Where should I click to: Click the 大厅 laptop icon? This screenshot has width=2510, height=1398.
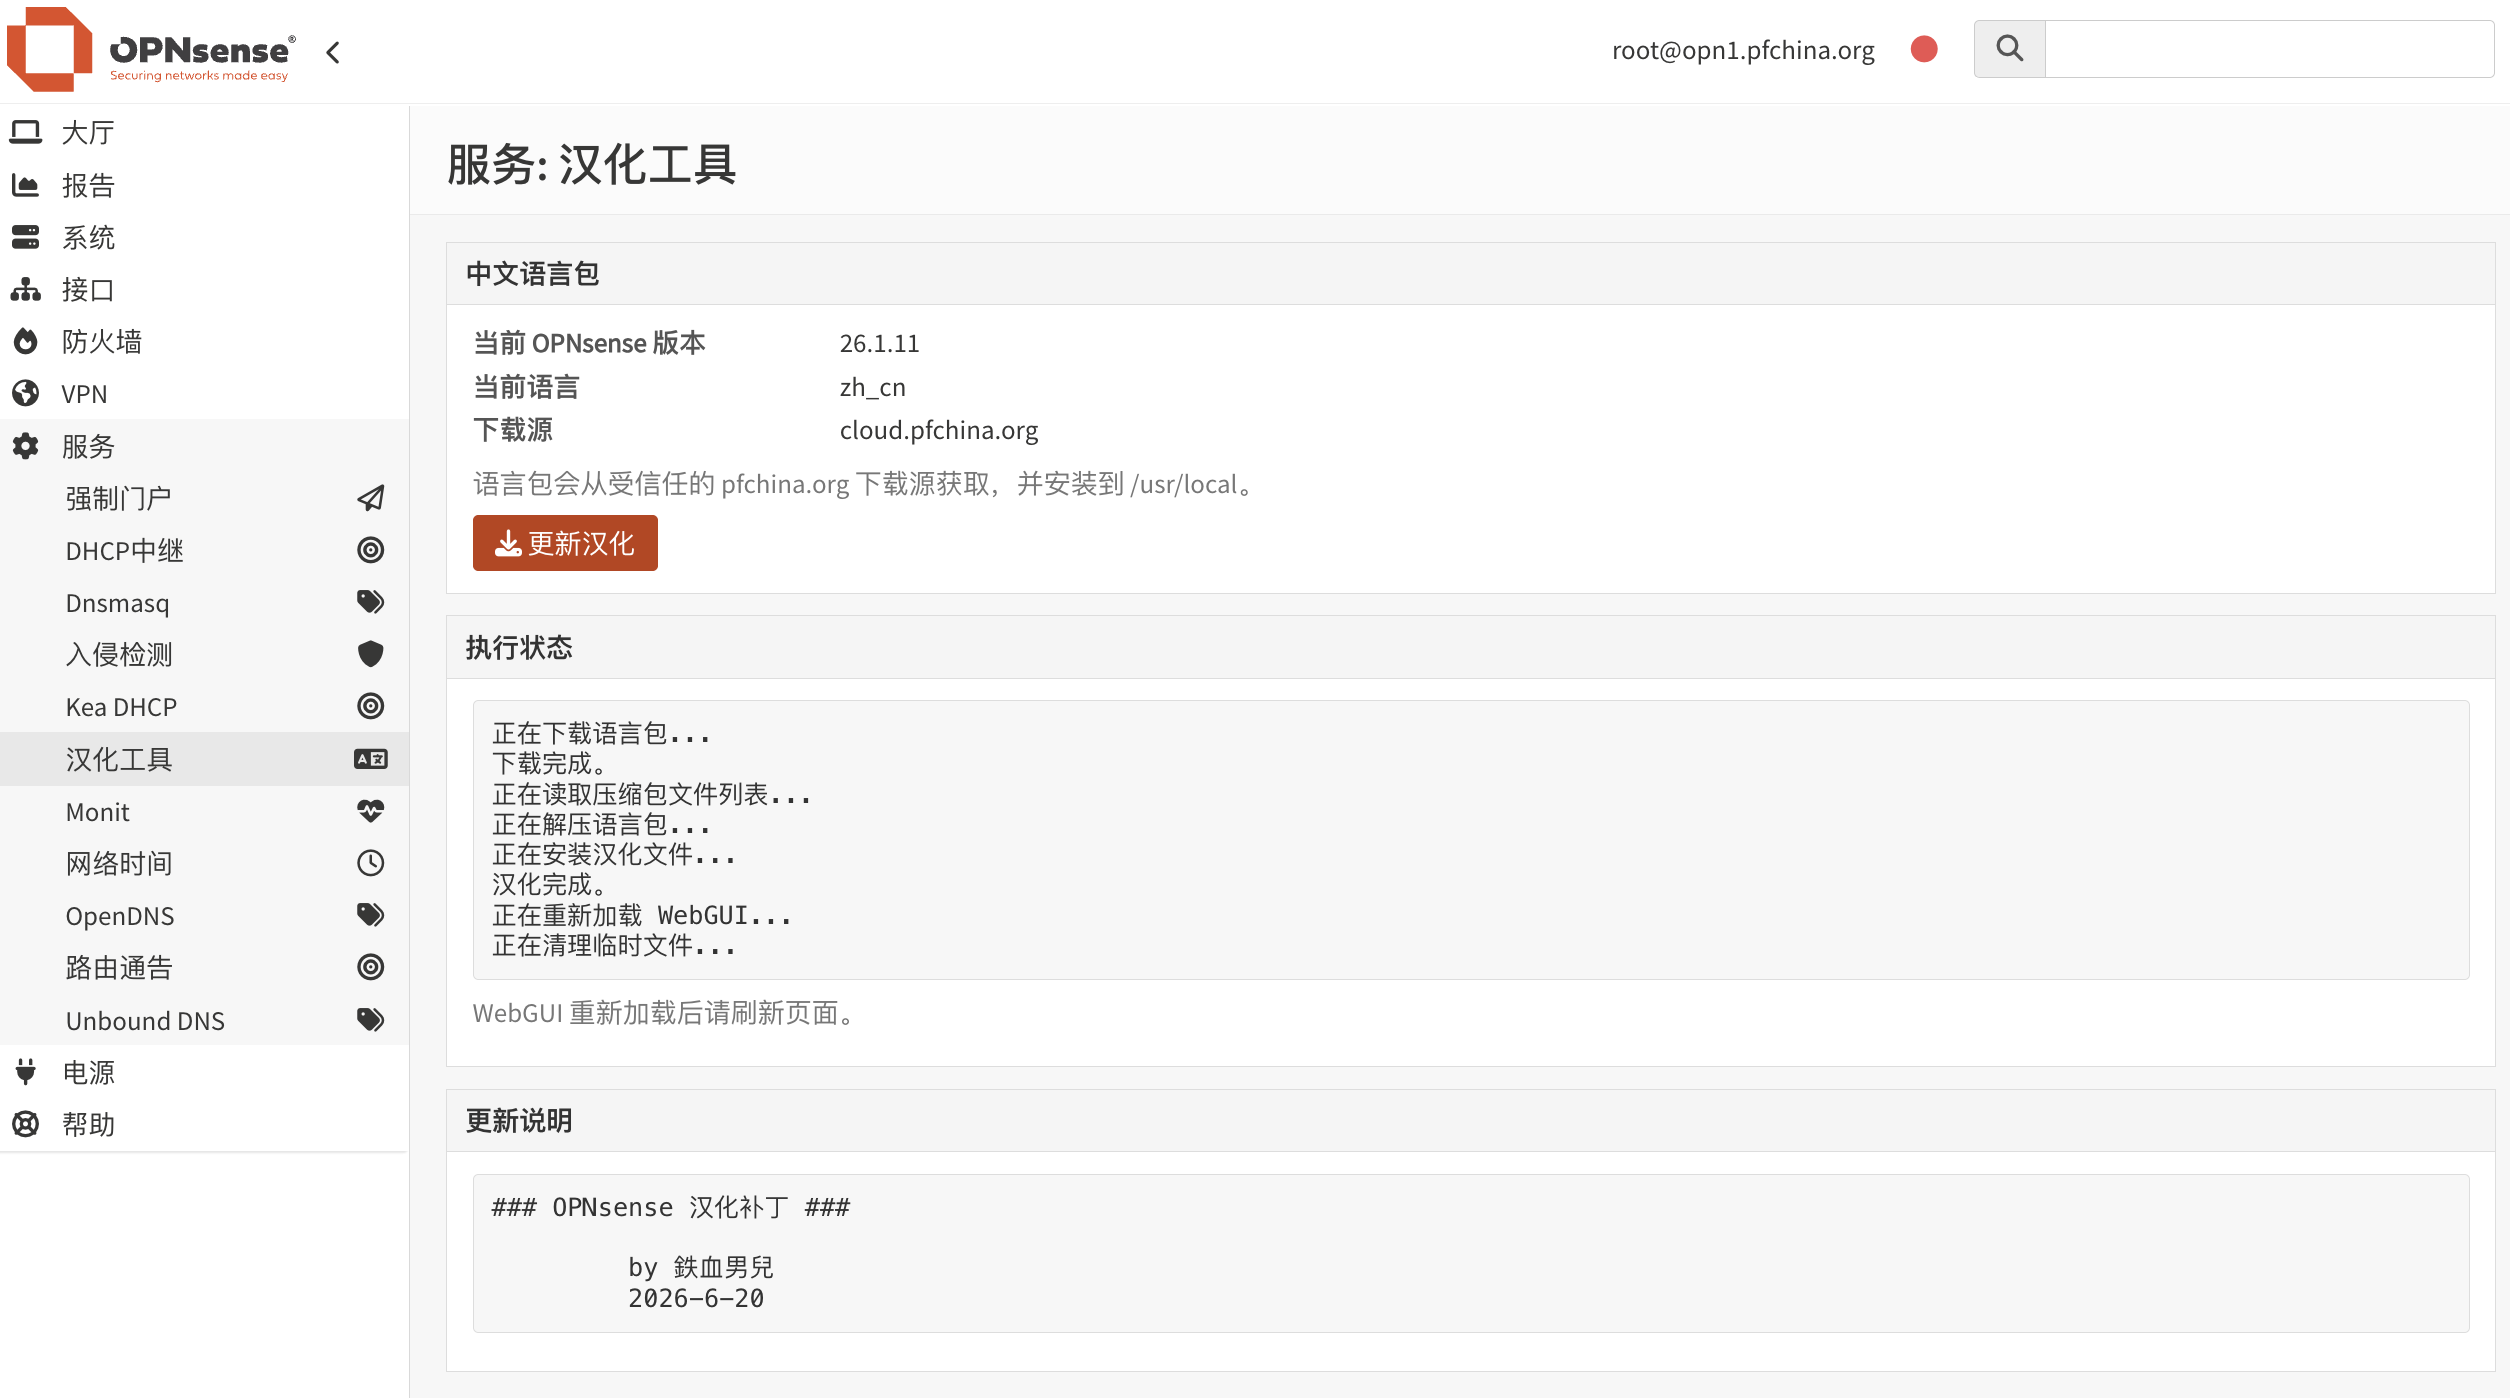(x=26, y=132)
